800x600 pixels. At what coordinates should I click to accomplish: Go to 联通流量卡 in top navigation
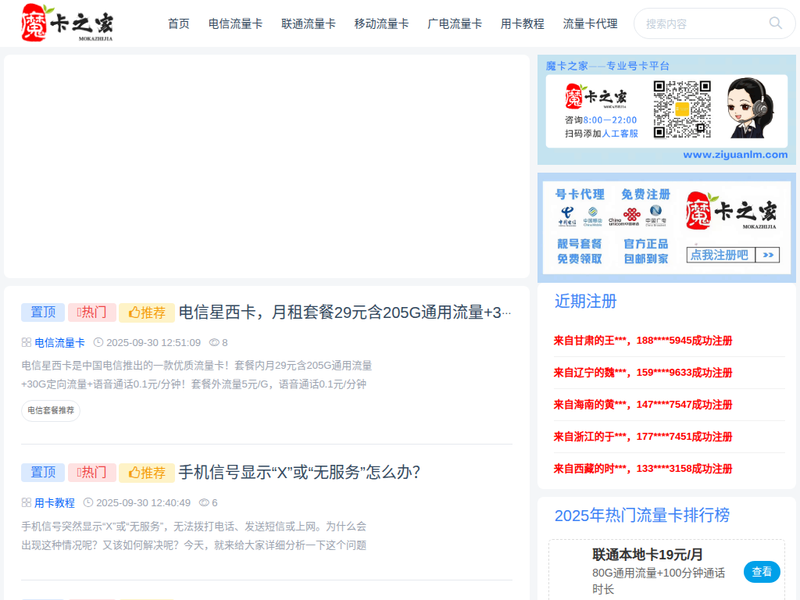(308, 23)
